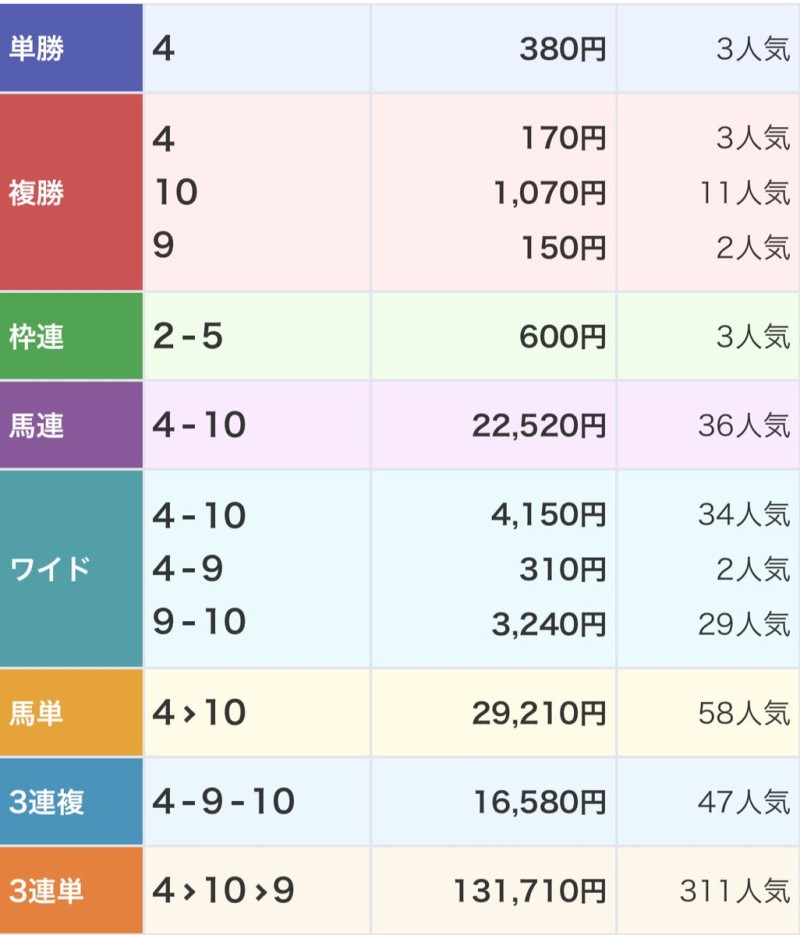Viewport: 800px width, 935px height.
Task: Select the 29,210円 exacta payout
Action: 539,713
